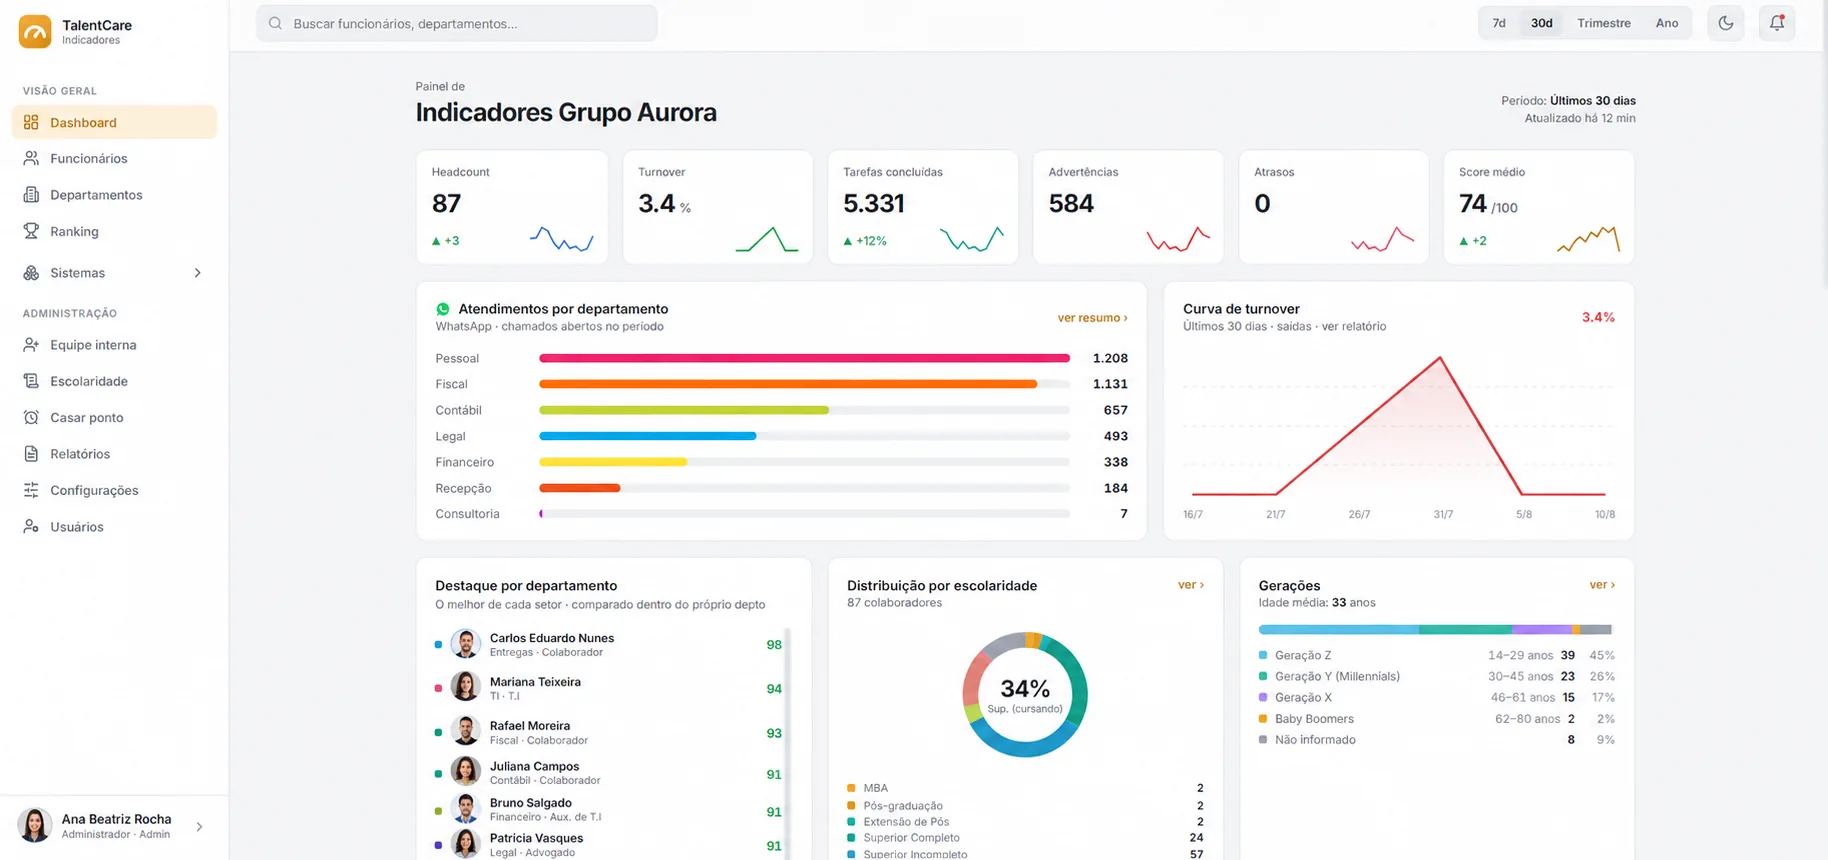Click Juliana Campos avatar photo
Viewport: 1828px width, 860px height.
(x=465, y=771)
